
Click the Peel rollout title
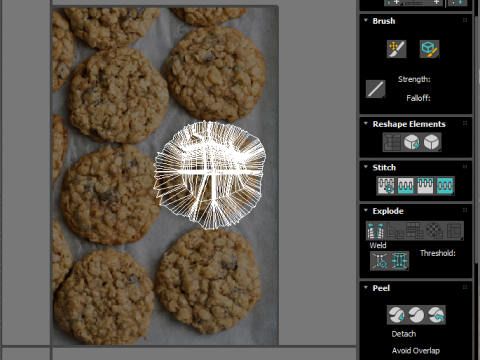coord(381,288)
